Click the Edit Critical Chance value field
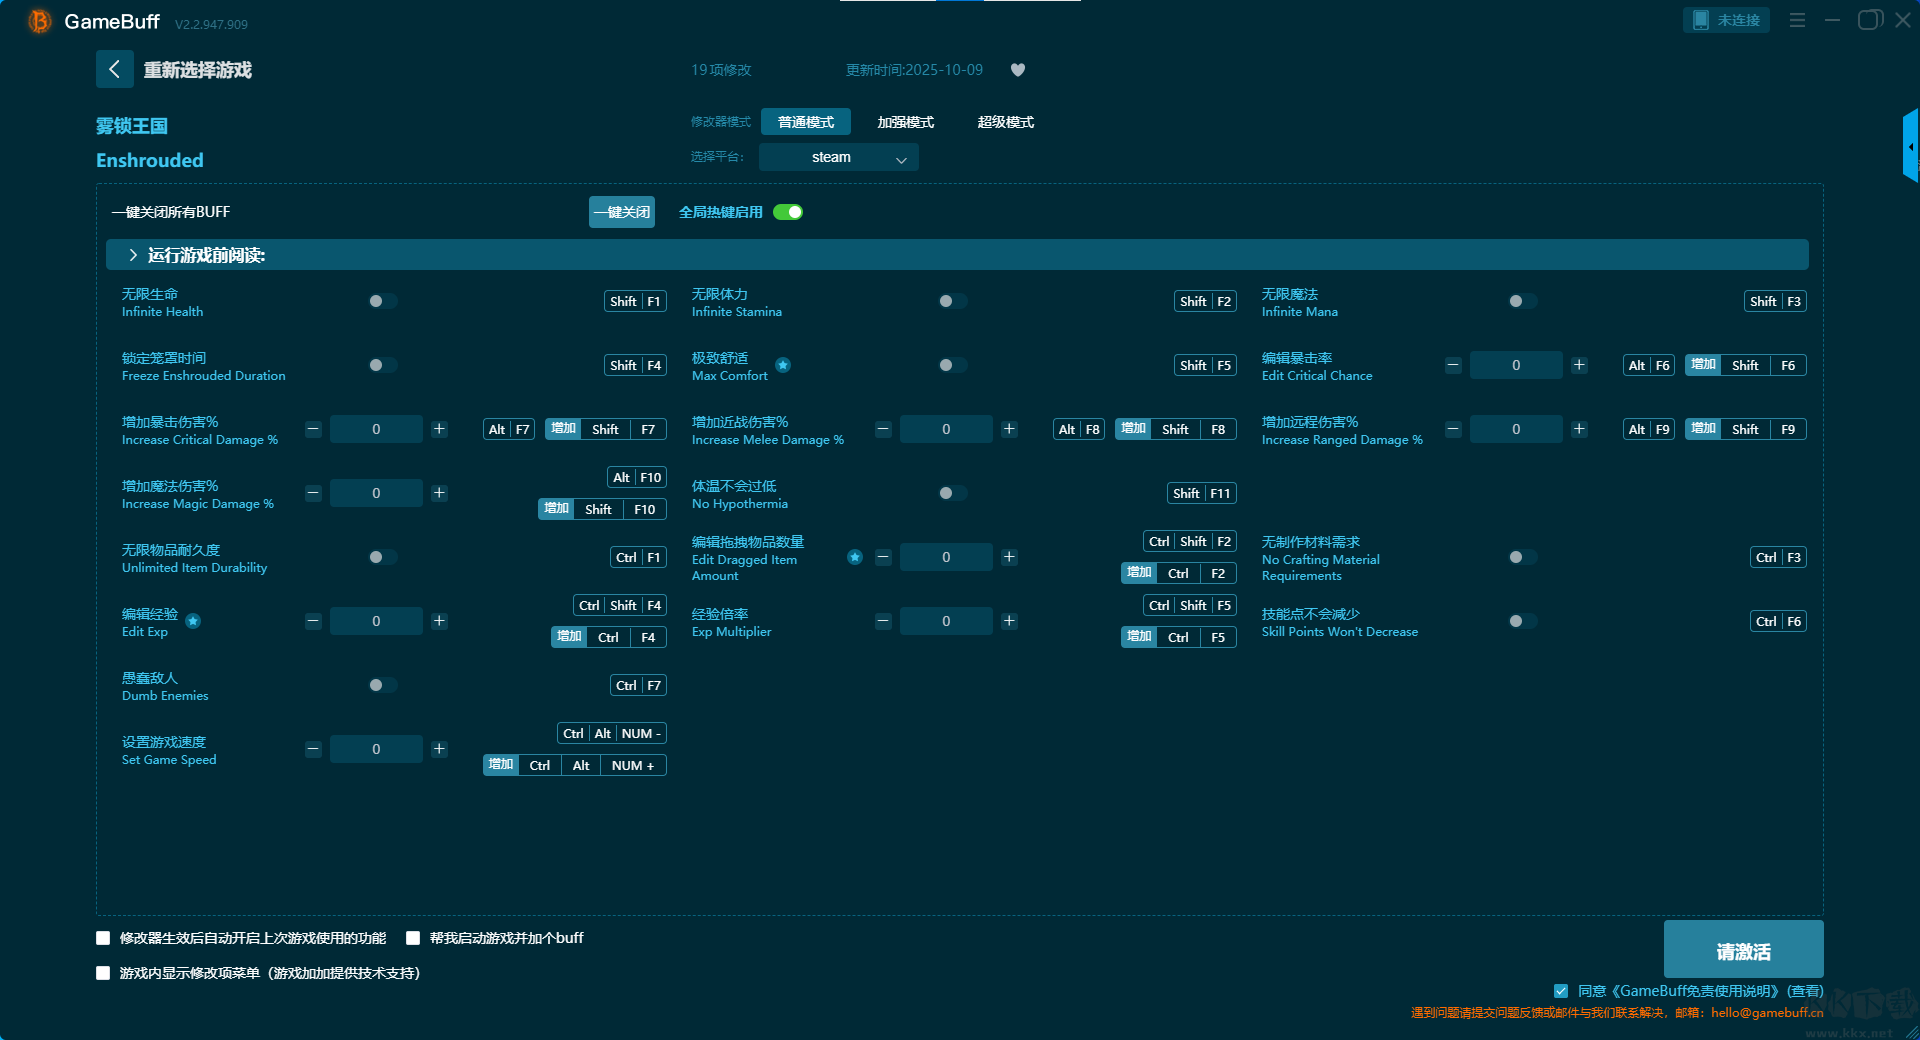 [1515, 365]
